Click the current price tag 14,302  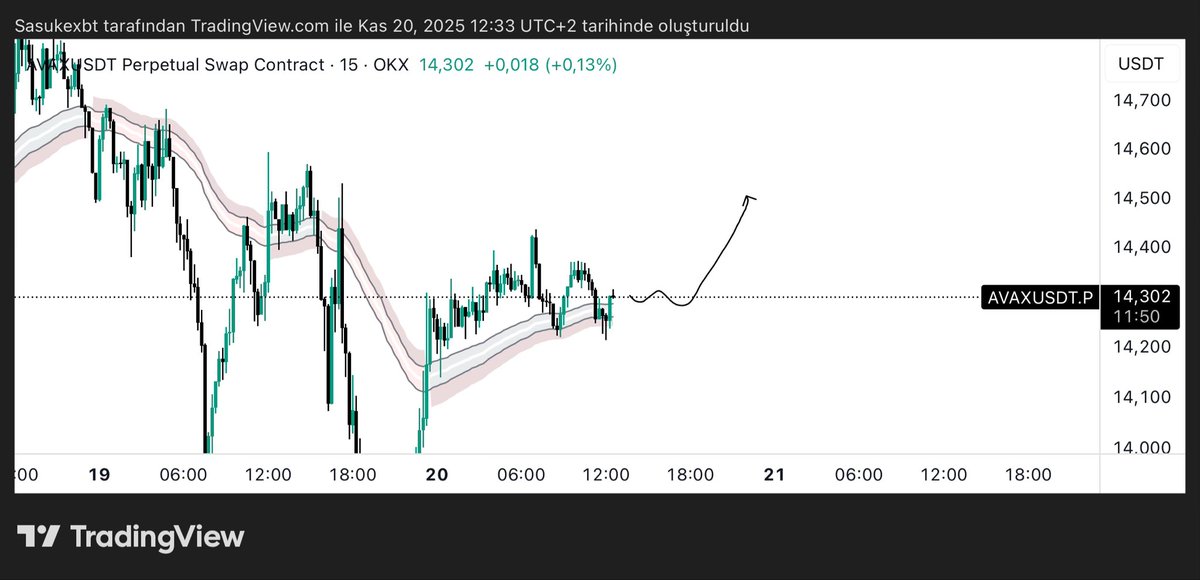click(x=1141, y=297)
